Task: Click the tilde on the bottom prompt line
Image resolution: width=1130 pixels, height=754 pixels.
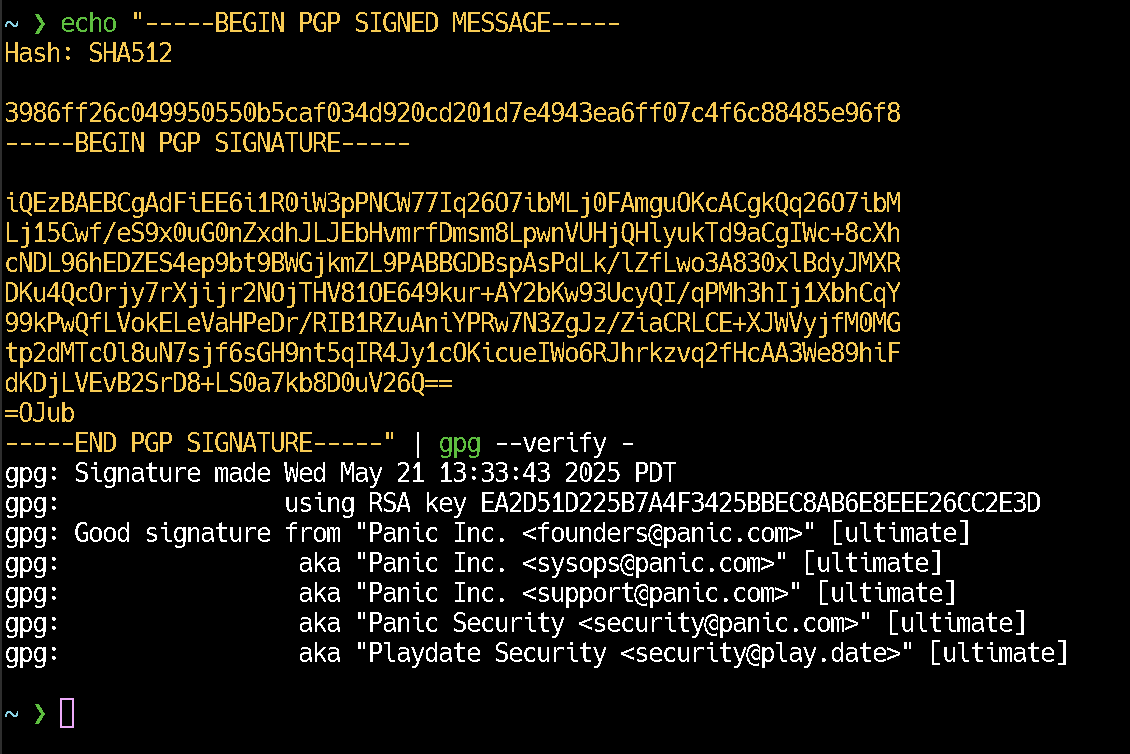Action: pos(12,714)
